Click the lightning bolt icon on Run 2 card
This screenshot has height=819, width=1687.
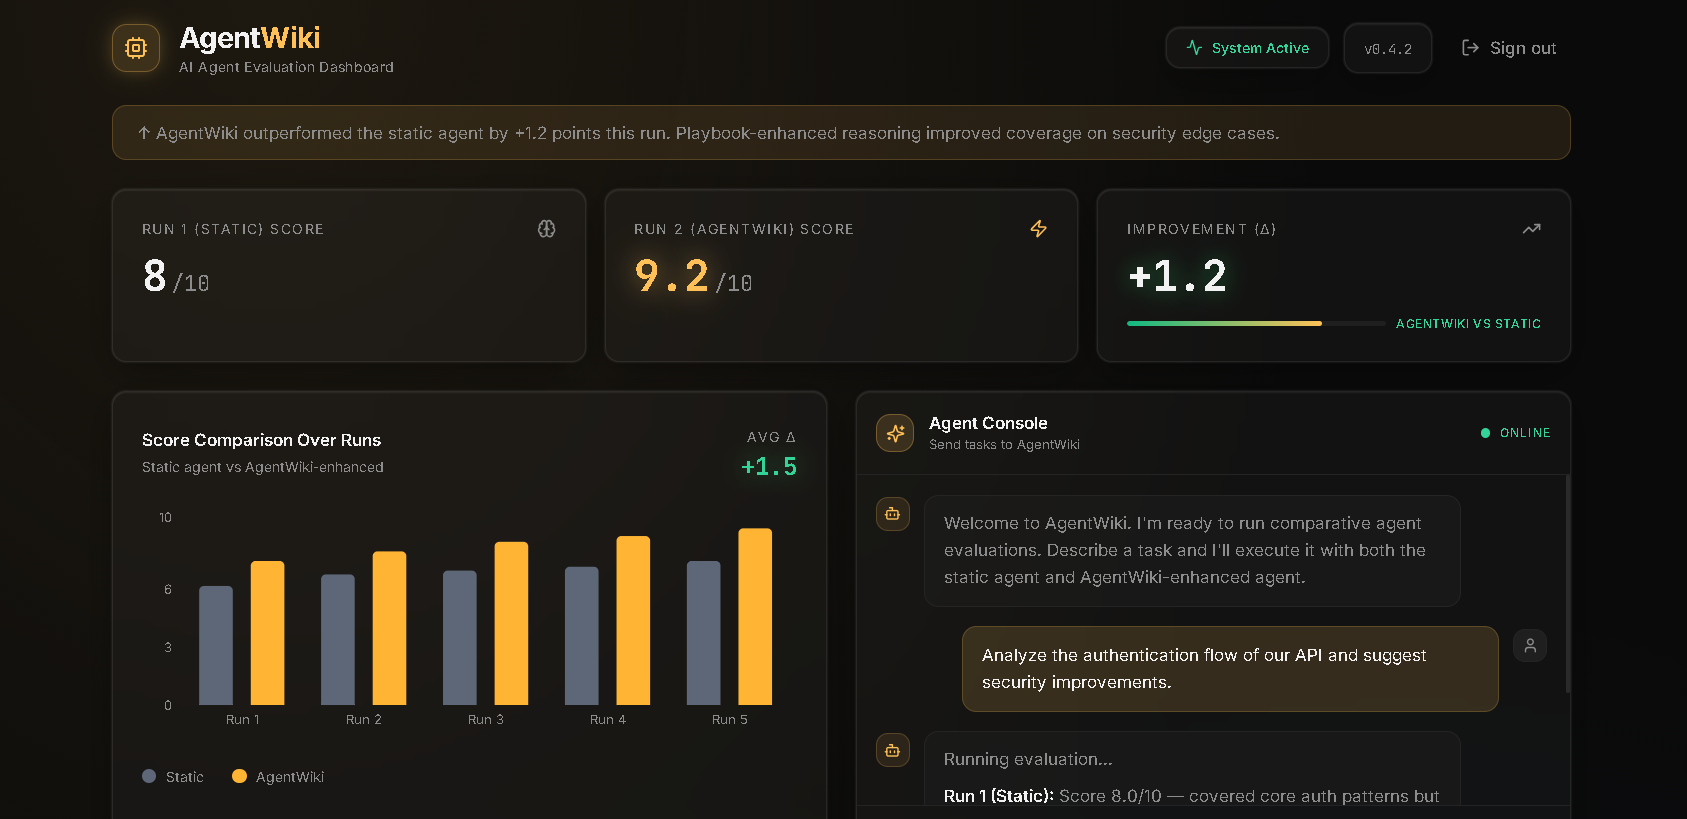pos(1038,229)
